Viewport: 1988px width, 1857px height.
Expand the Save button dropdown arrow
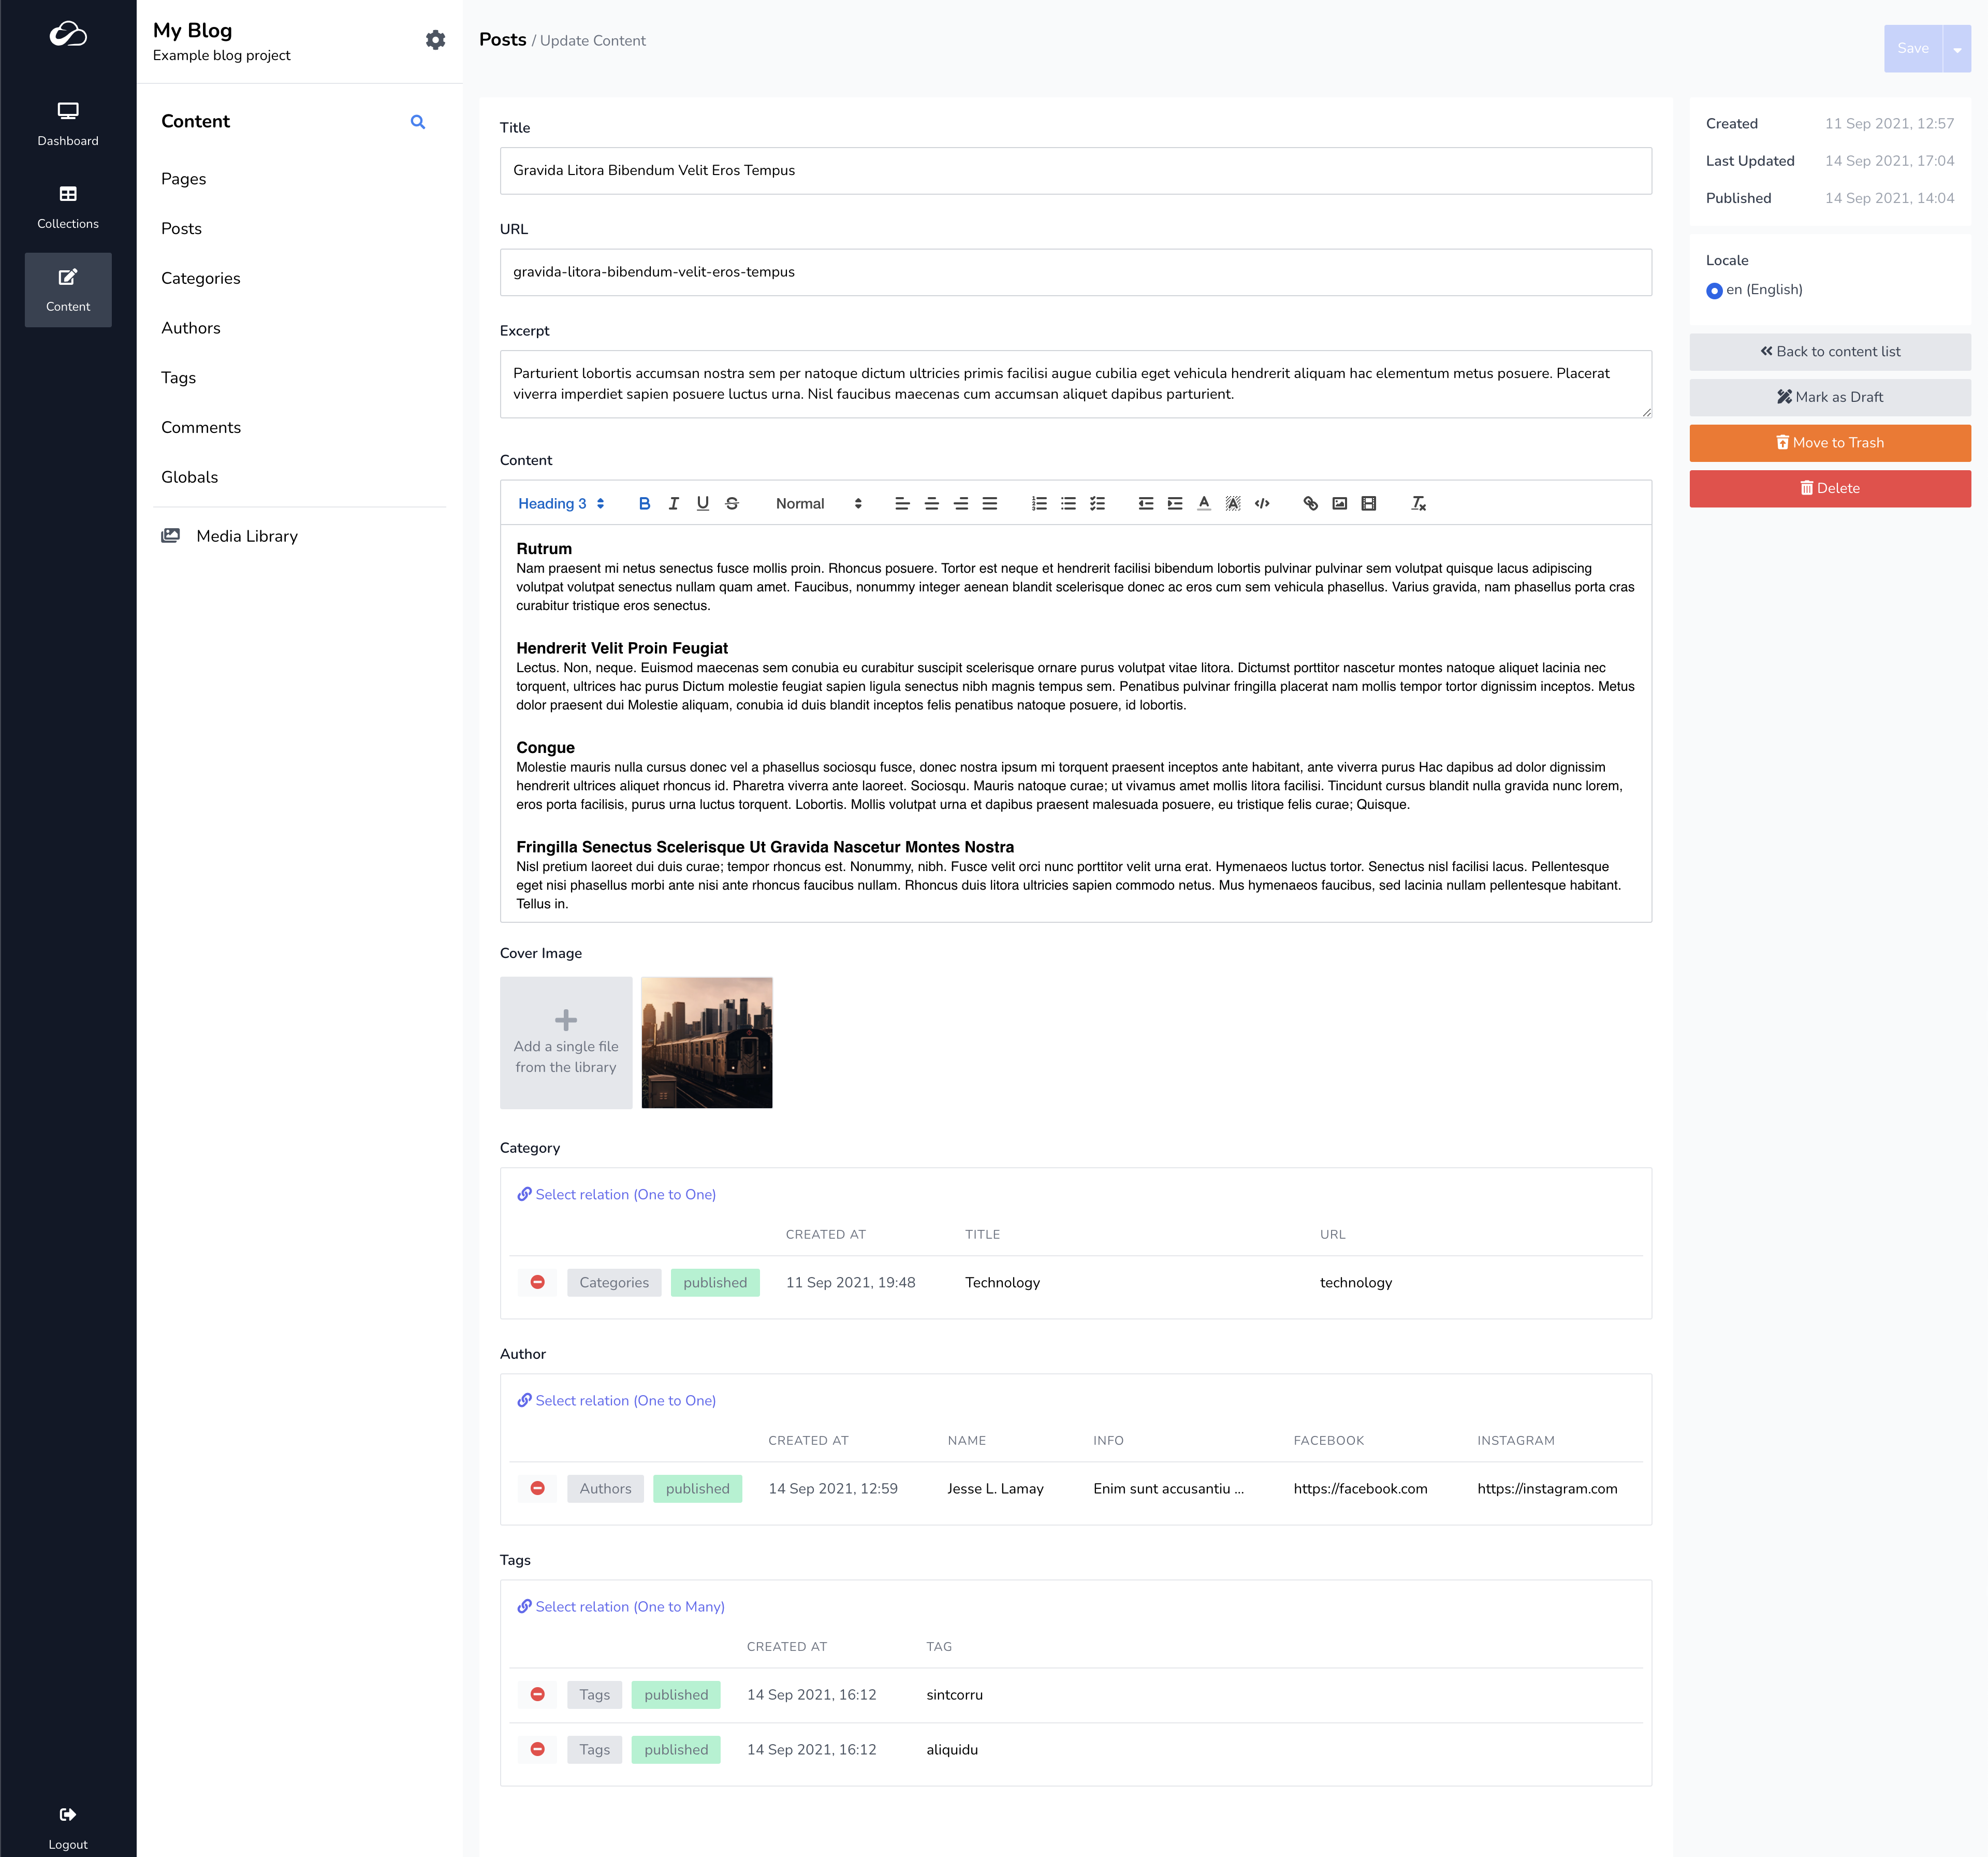point(1957,49)
